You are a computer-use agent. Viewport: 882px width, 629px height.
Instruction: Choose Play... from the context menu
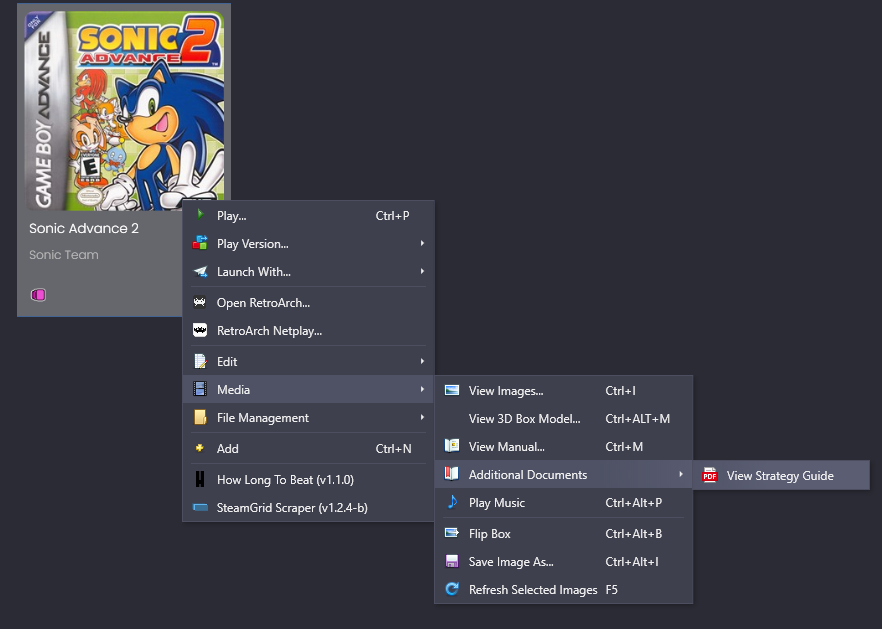point(308,215)
